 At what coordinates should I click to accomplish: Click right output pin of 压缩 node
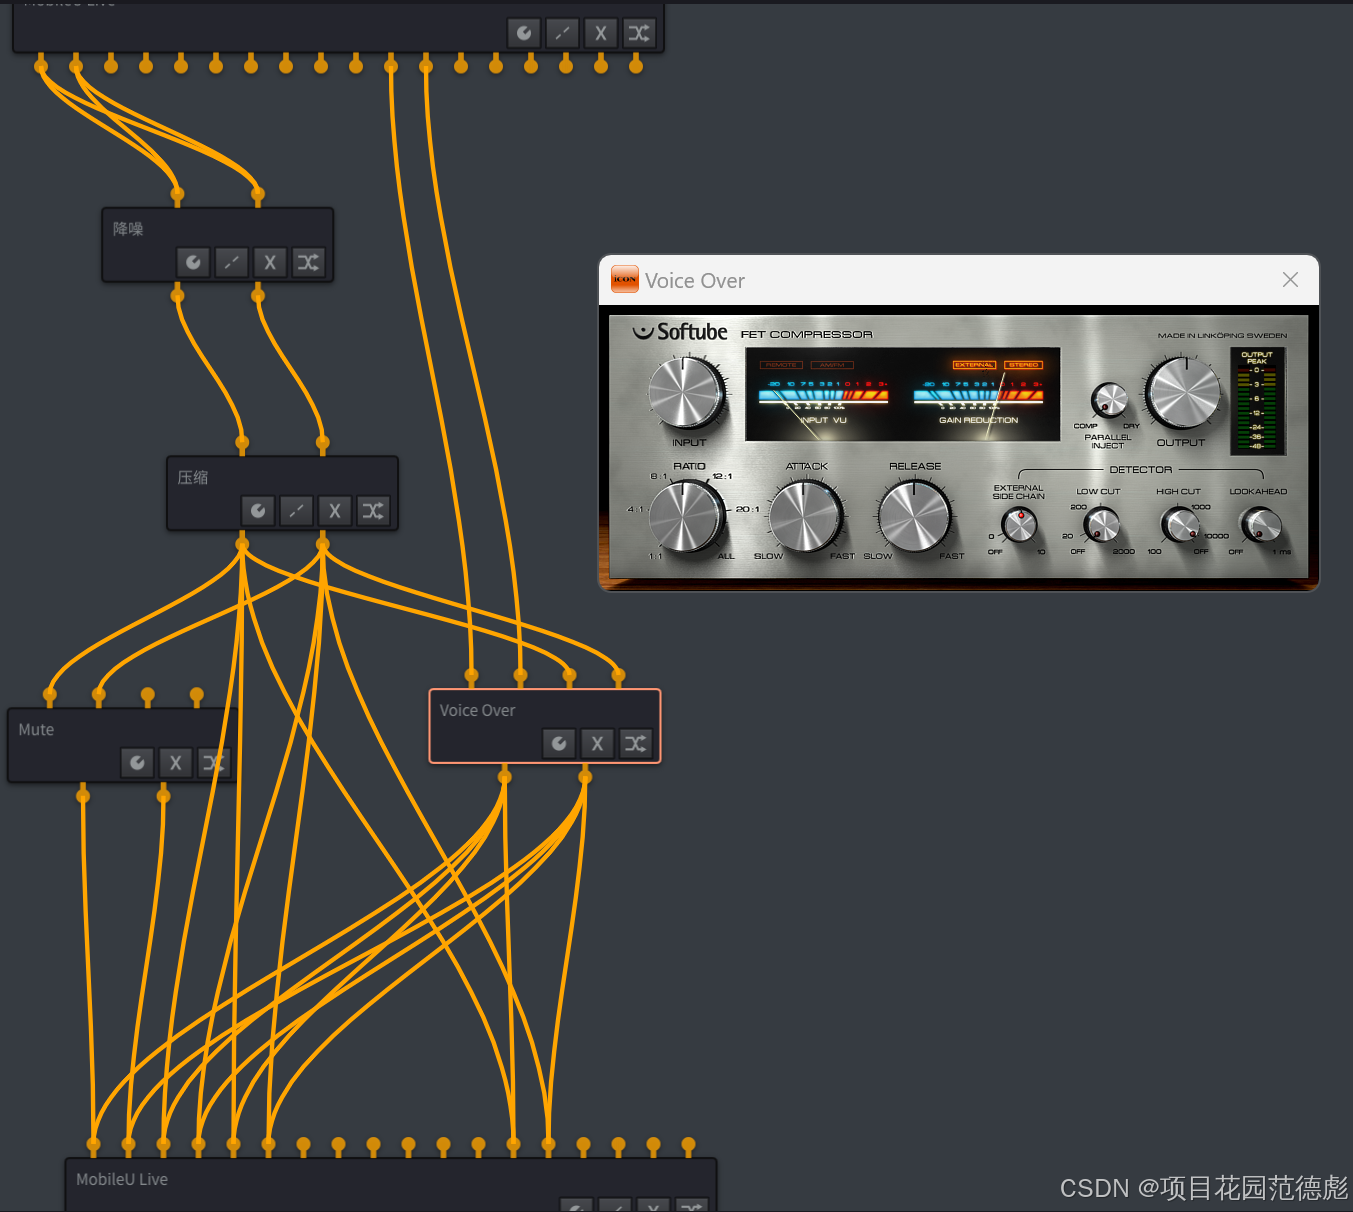click(323, 544)
